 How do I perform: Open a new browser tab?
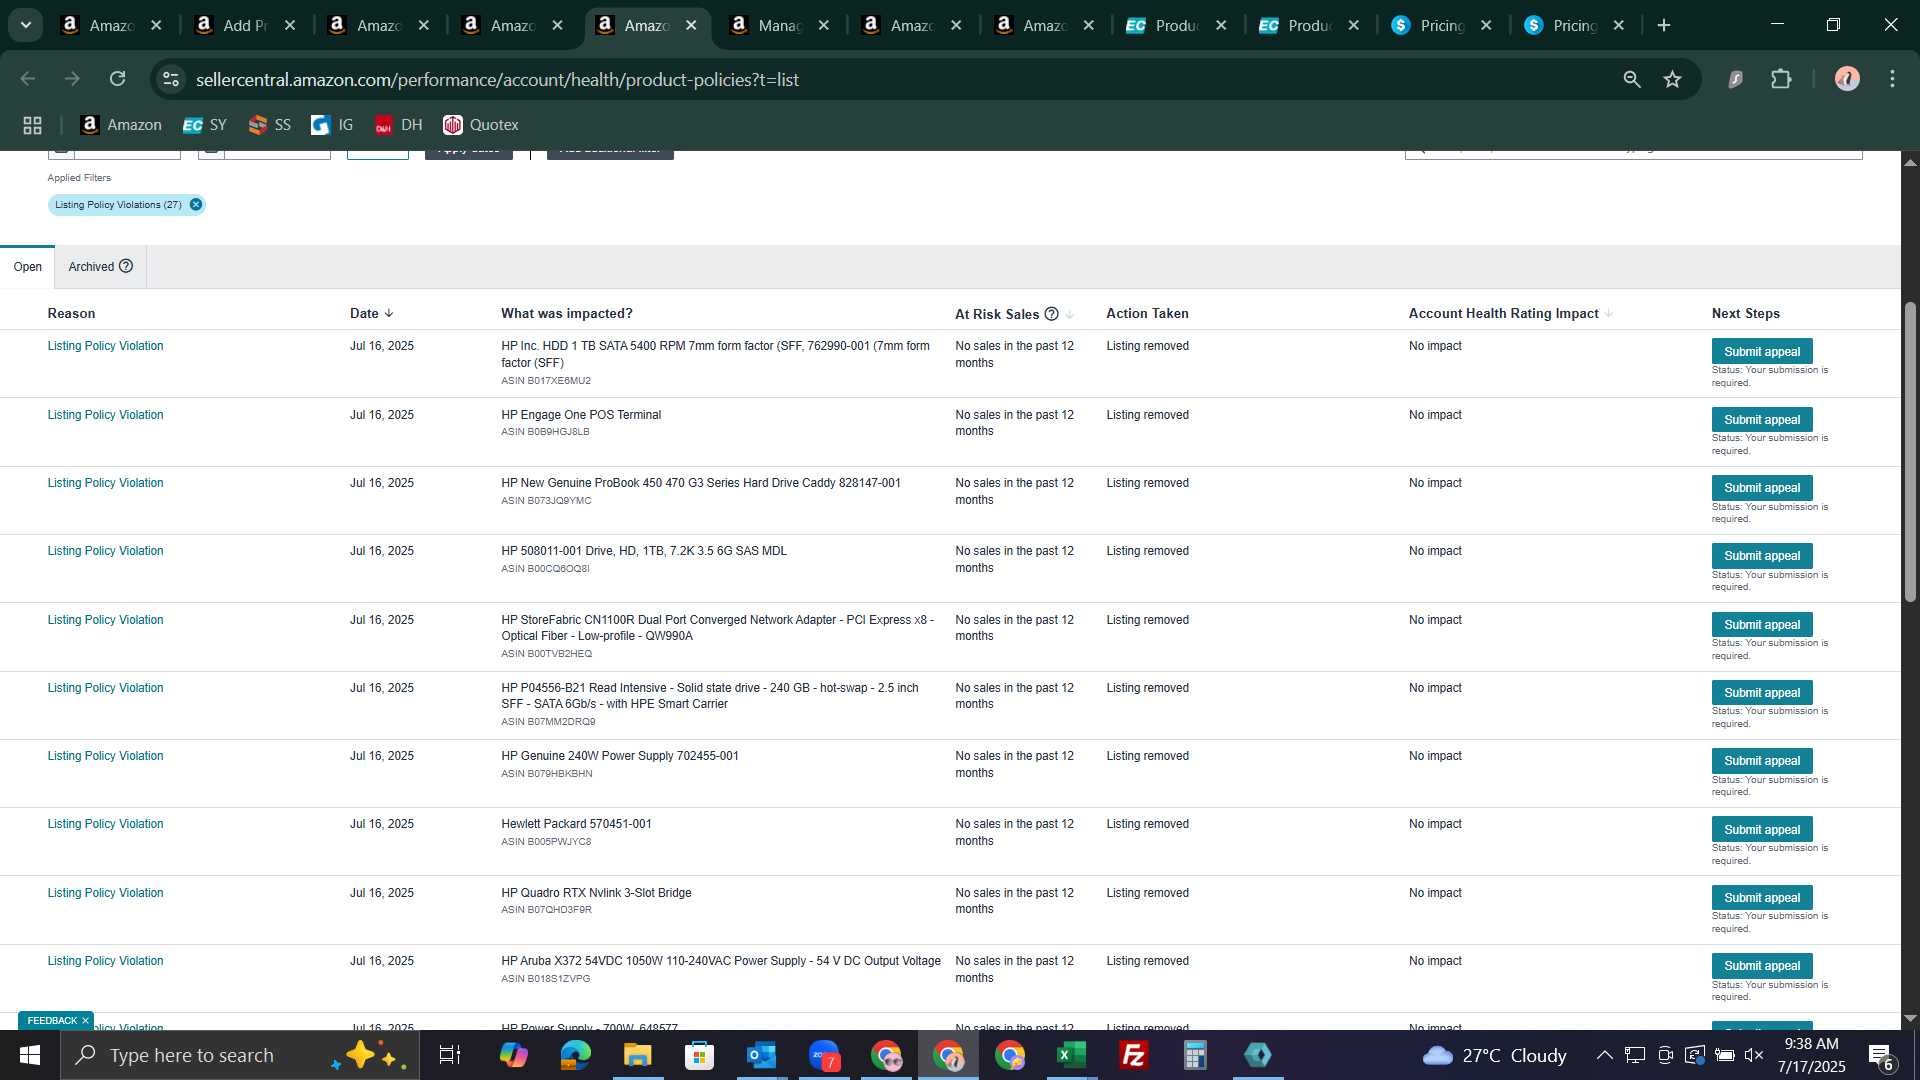[1664, 25]
